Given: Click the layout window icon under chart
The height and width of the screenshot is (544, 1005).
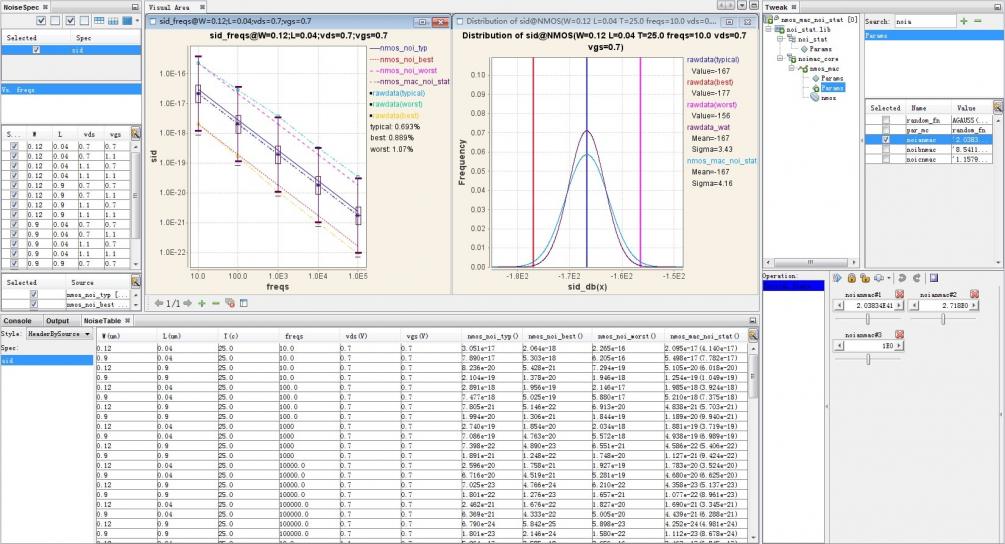Looking at the screenshot, I should pyautogui.click(x=244, y=303).
